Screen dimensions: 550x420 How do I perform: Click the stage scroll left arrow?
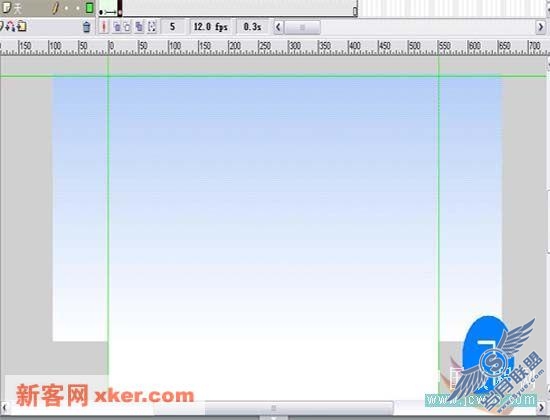[x=5, y=407]
